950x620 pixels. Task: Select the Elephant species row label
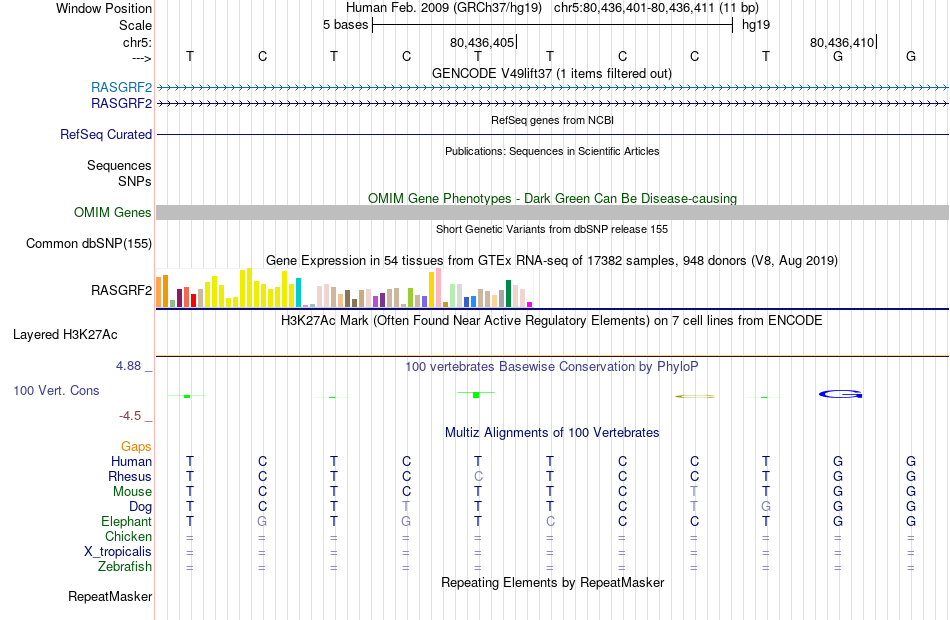(127, 522)
